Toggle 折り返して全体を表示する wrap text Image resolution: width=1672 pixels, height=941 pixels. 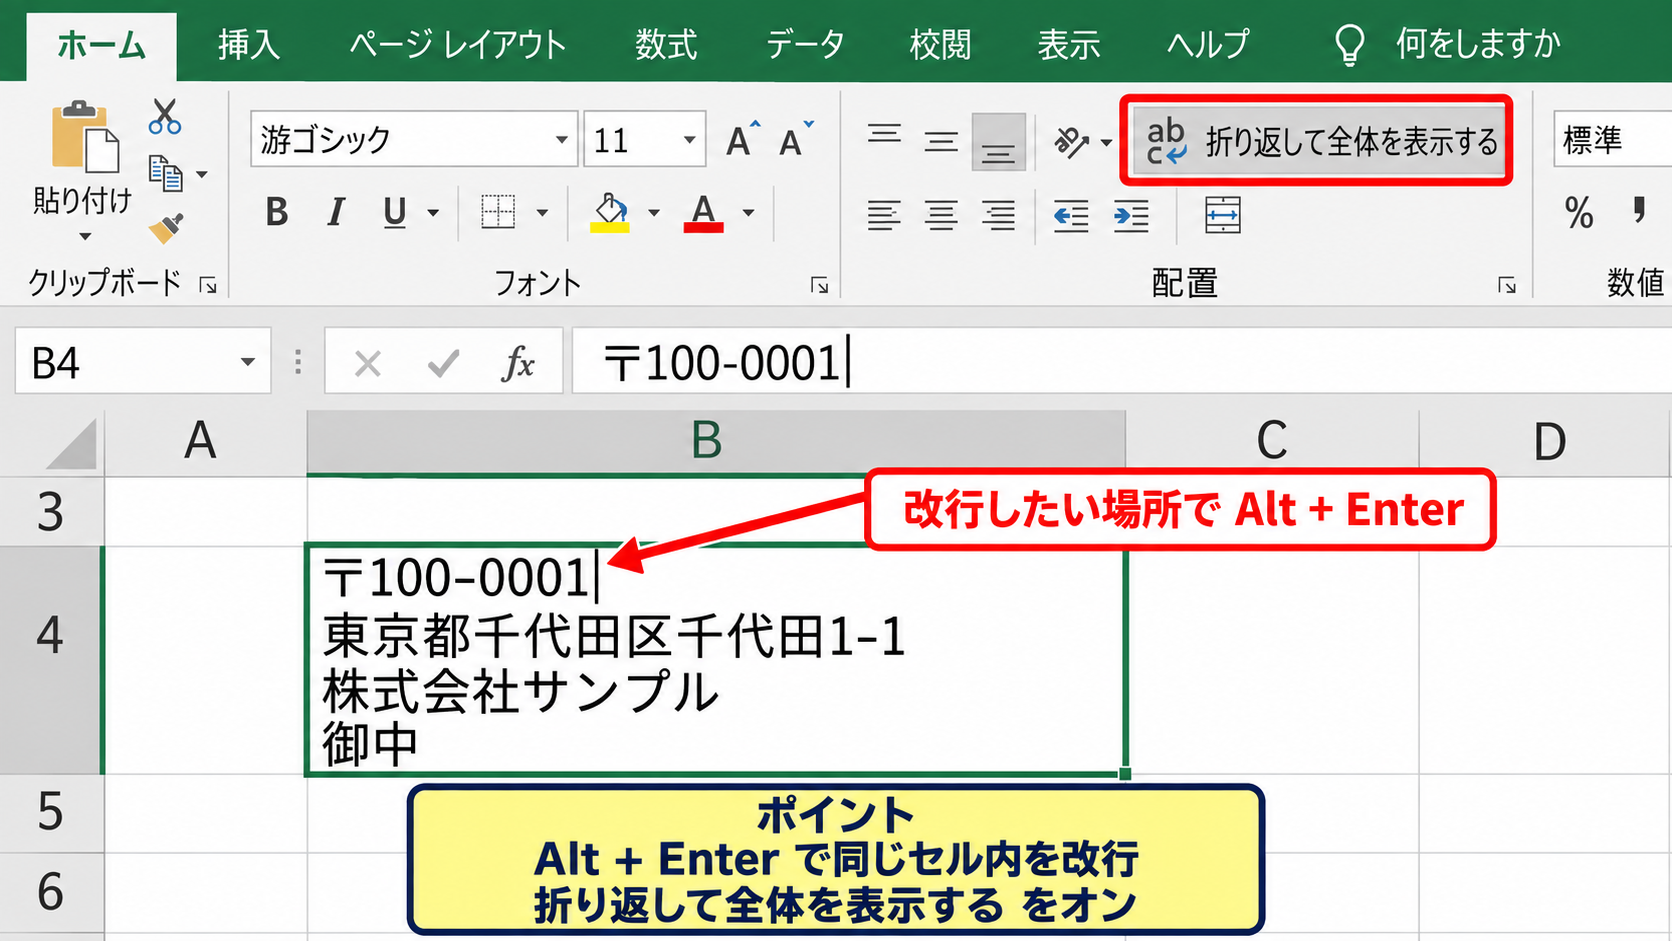pyautogui.click(x=1315, y=141)
